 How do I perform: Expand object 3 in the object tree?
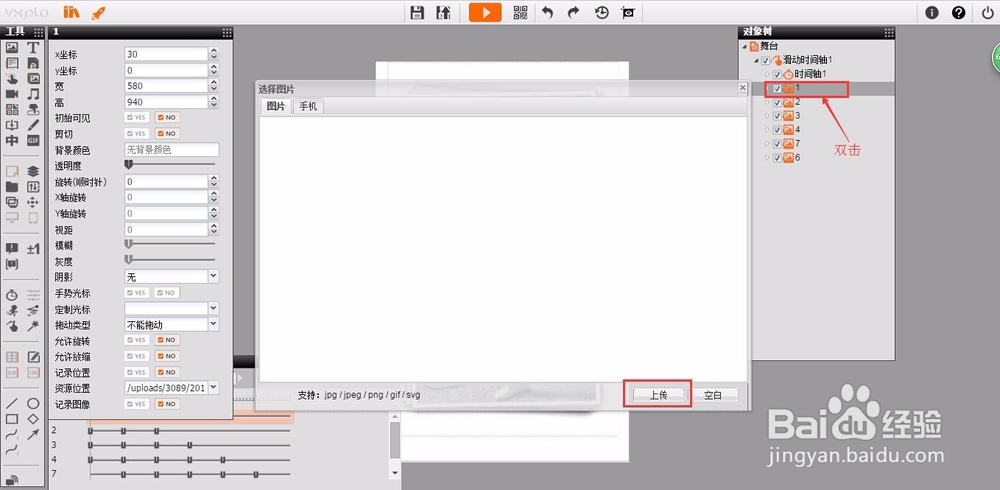767,116
